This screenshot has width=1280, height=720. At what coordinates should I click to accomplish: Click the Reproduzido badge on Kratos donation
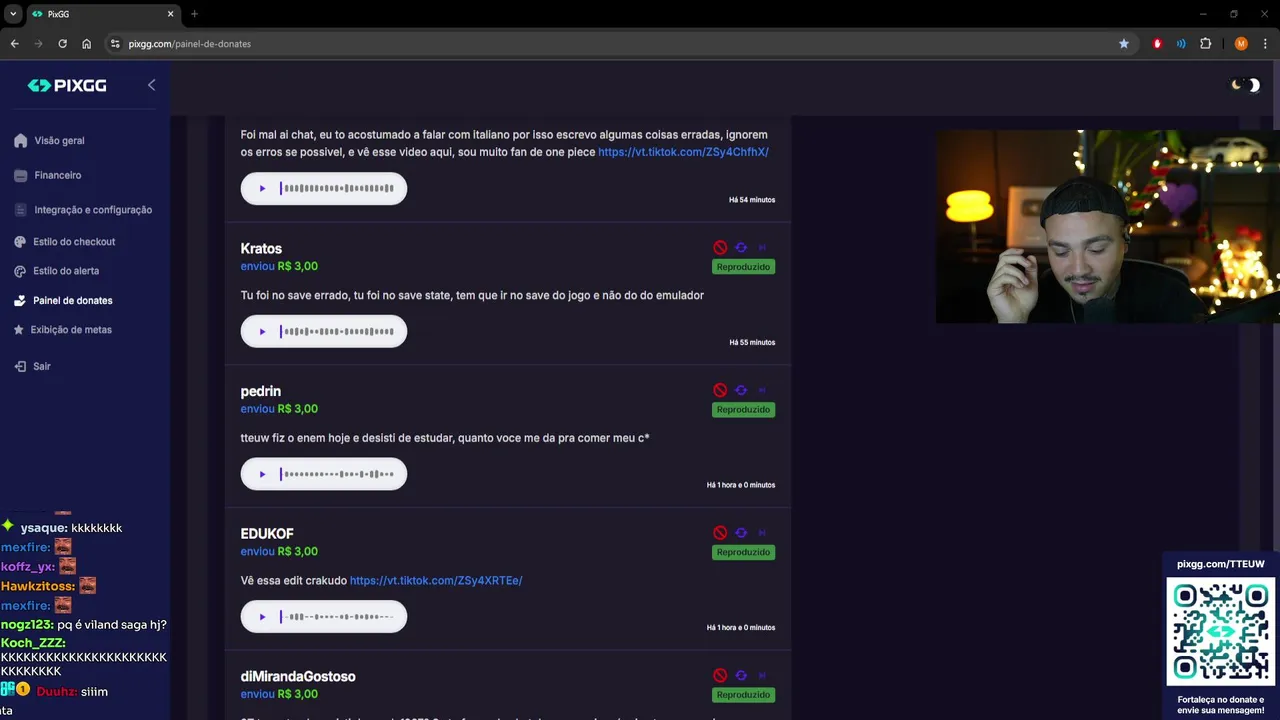pos(743,267)
